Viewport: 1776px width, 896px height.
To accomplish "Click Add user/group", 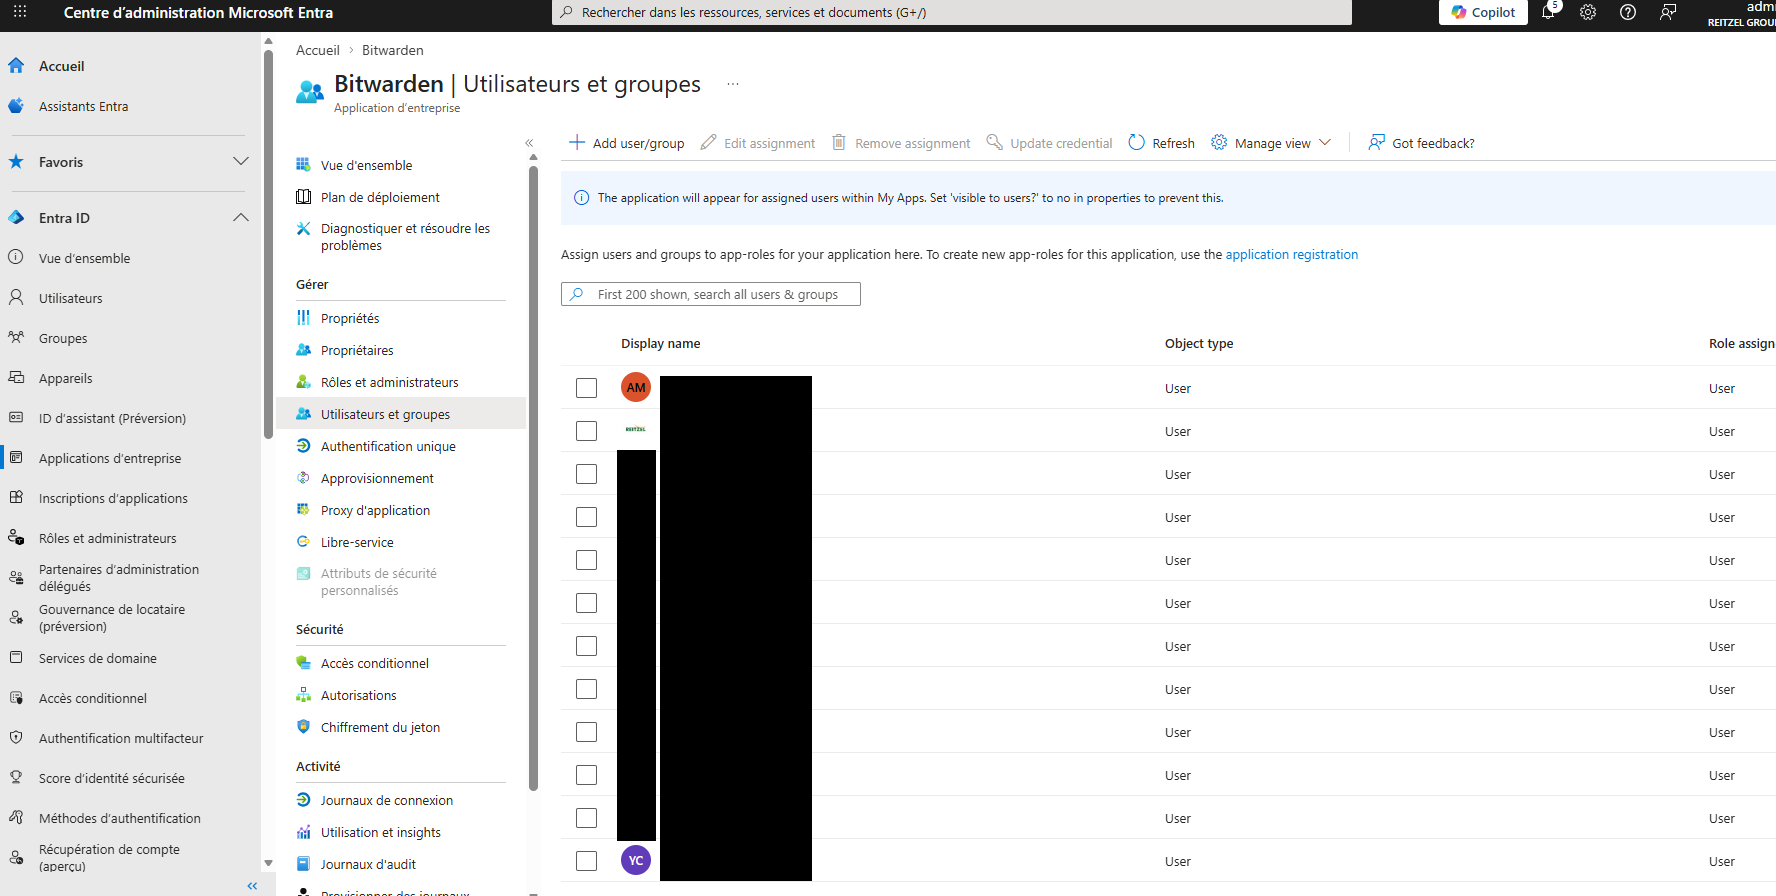I will [627, 143].
